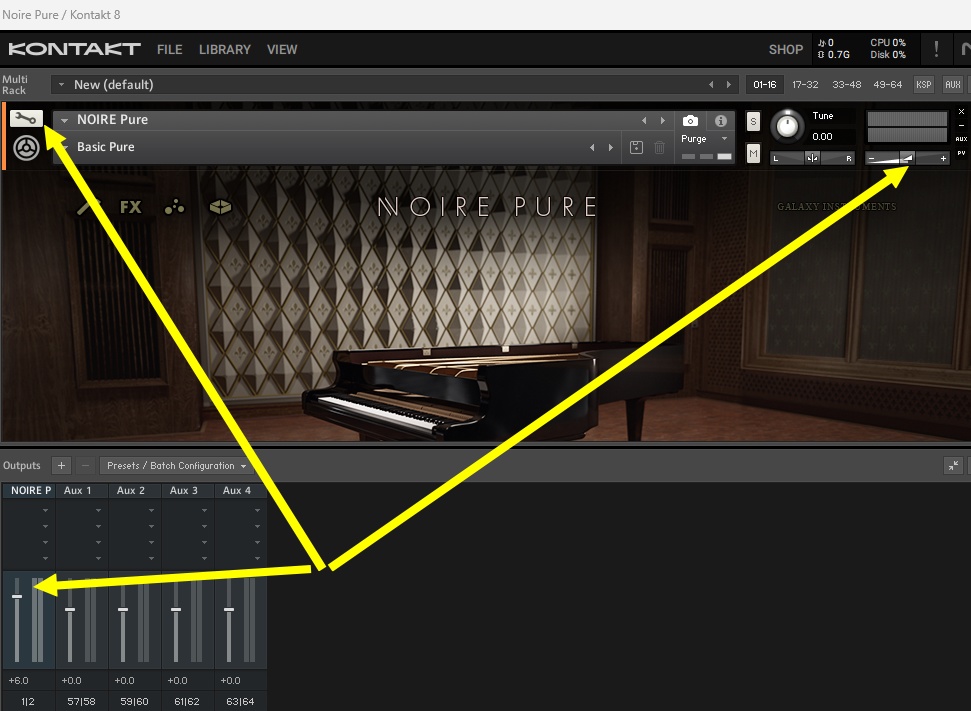This screenshot has width=971, height=711.
Task: Switch to rack page 17-32
Action: pos(805,84)
